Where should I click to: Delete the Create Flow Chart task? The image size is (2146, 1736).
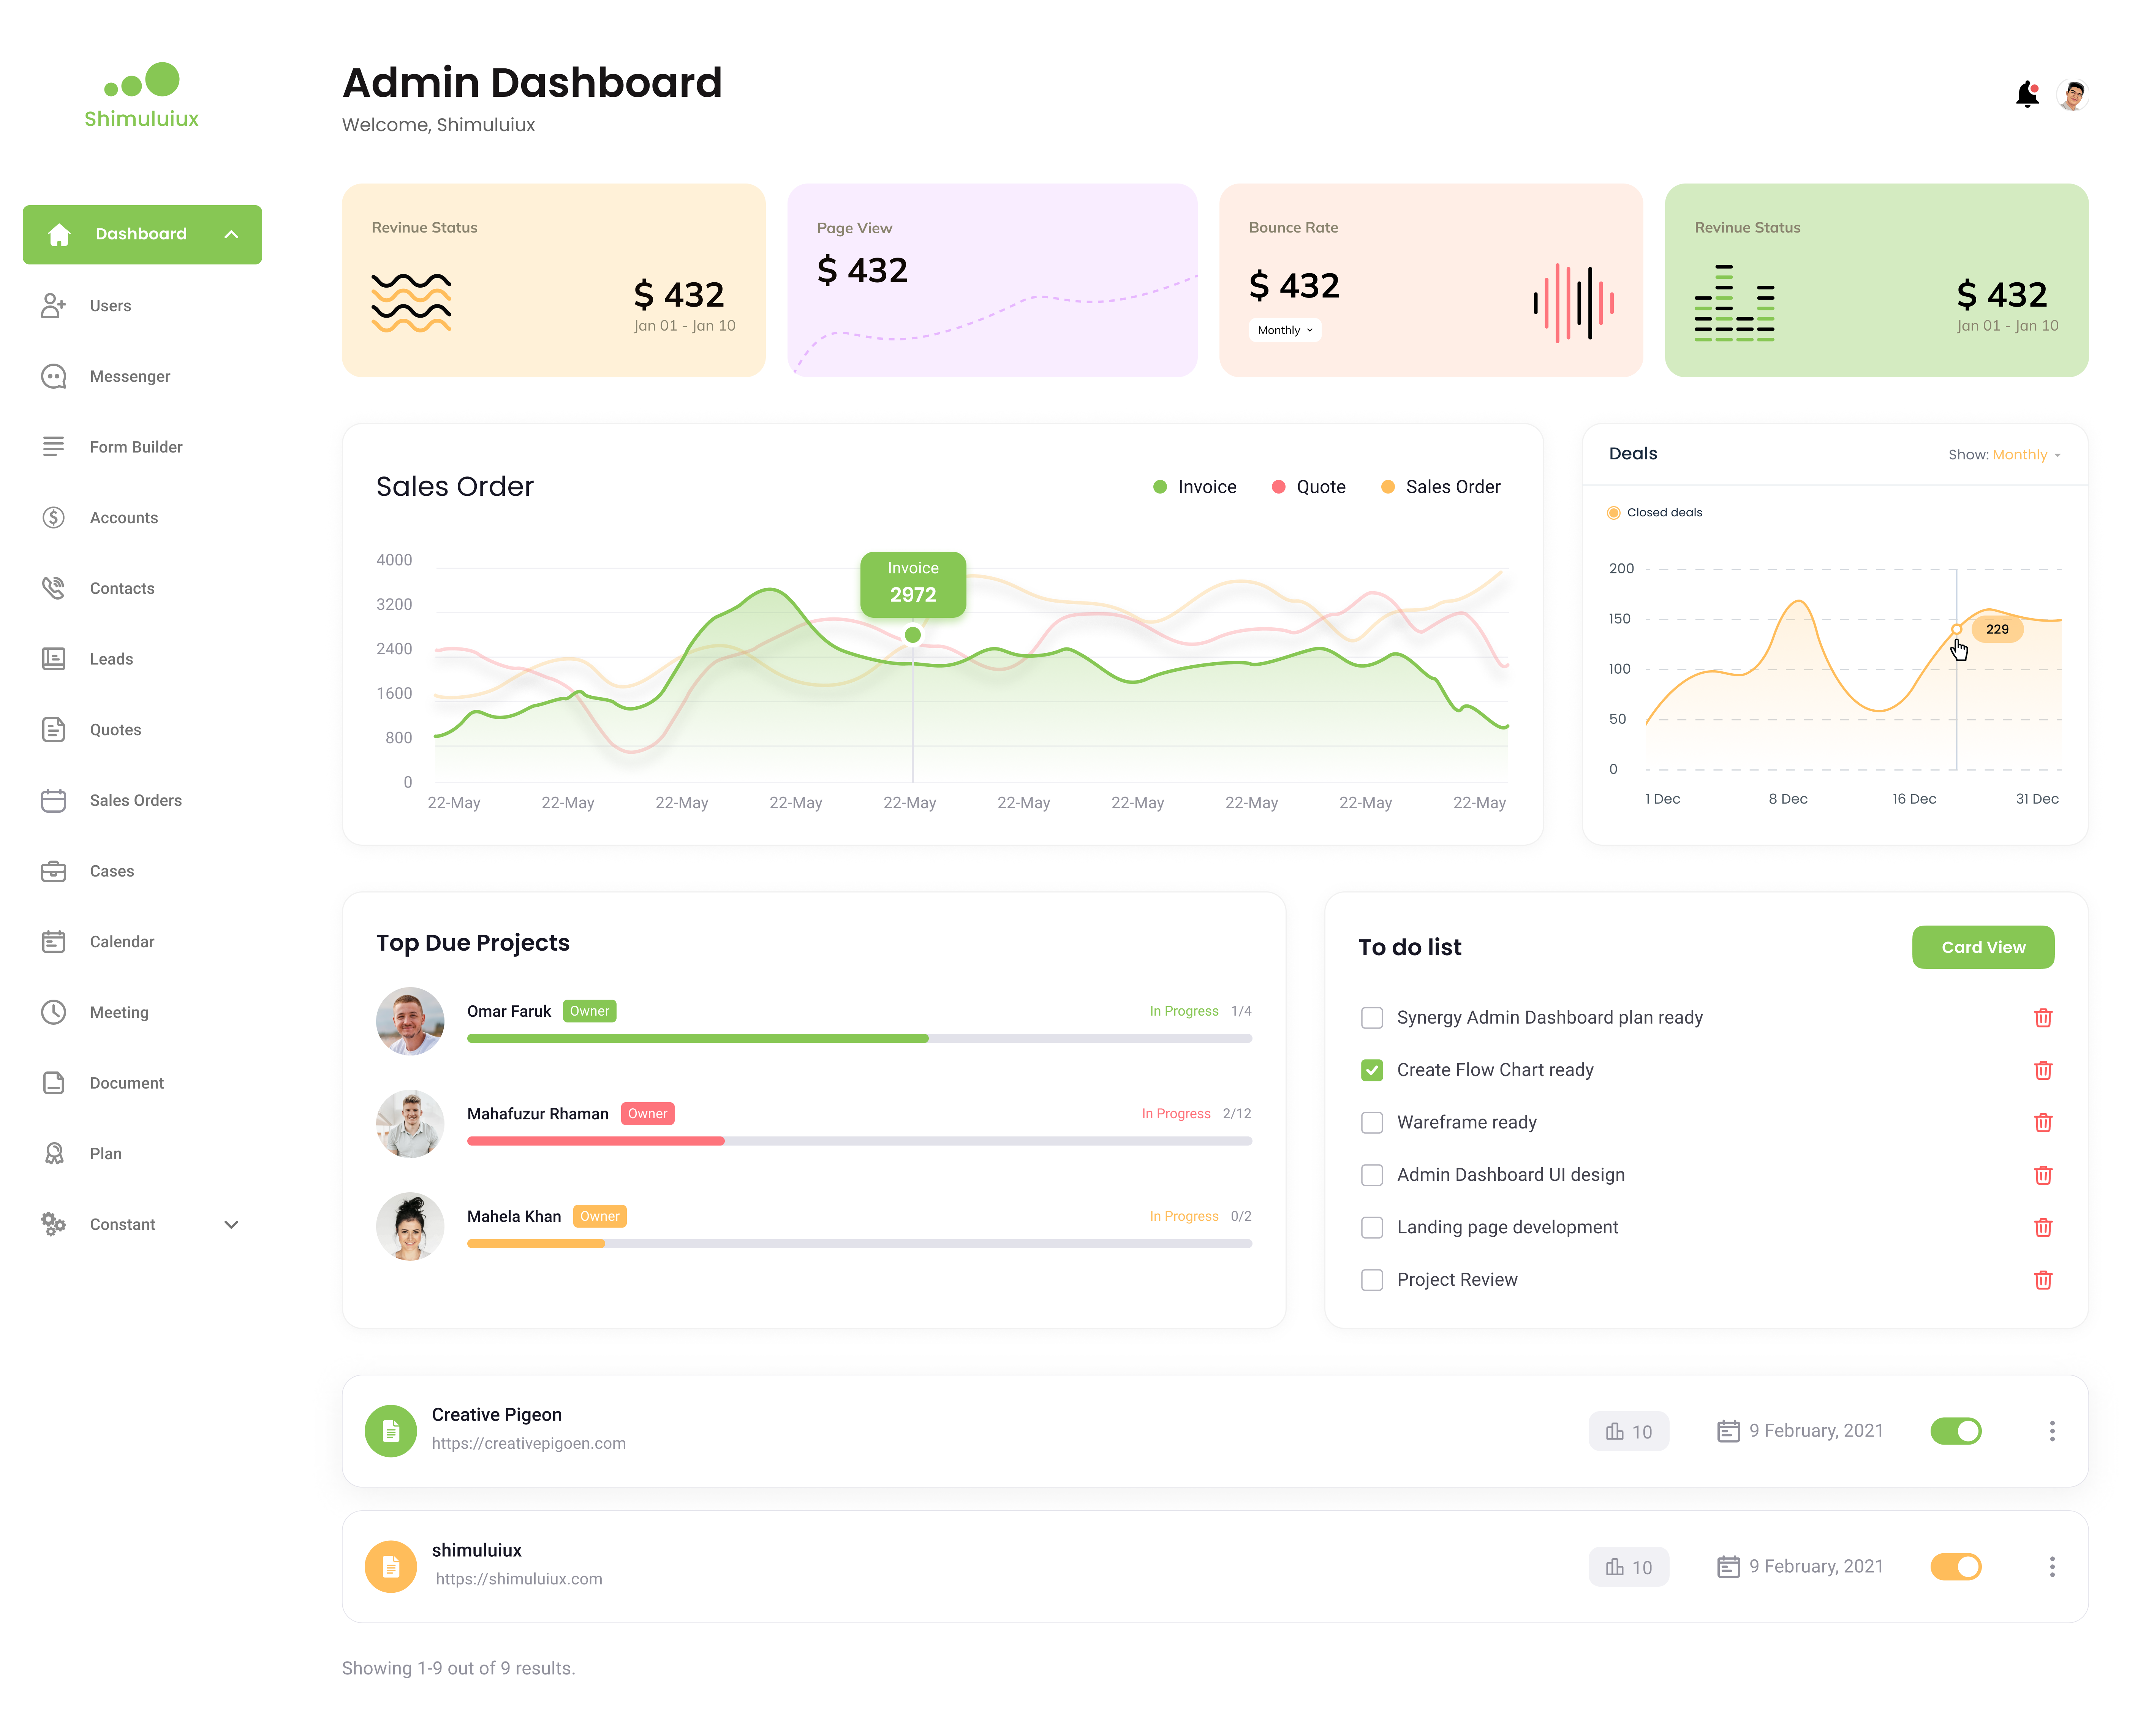click(2043, 1070)
